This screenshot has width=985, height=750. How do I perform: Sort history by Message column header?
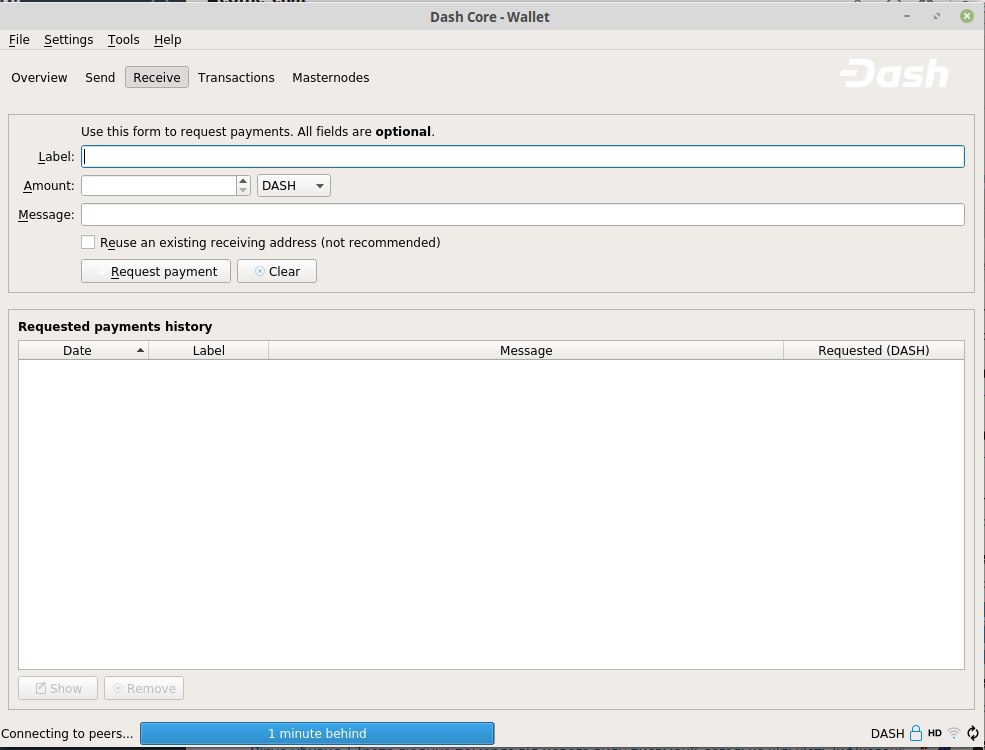tap(526, 351)
